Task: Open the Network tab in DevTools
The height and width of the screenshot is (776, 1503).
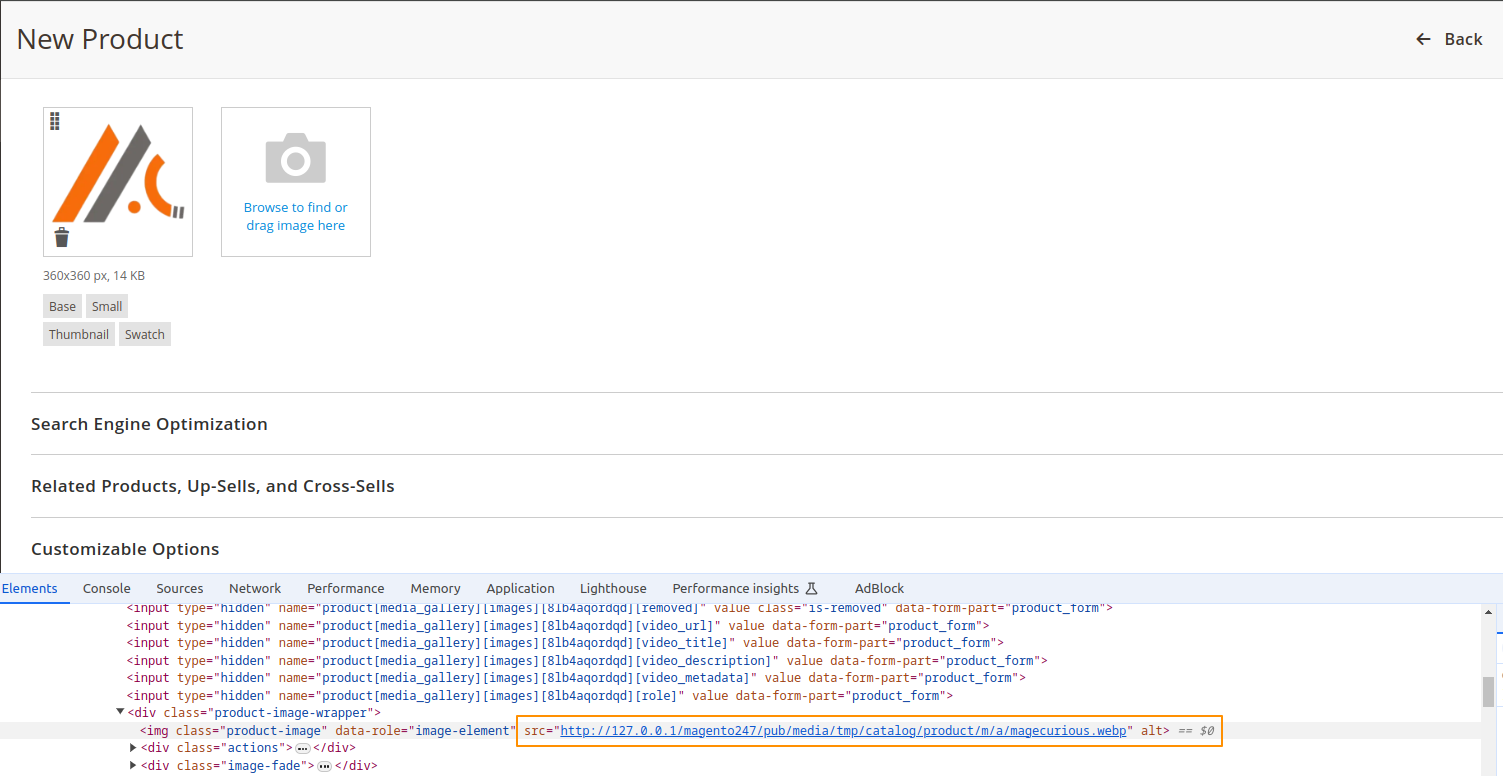Action: click(255, 588)
